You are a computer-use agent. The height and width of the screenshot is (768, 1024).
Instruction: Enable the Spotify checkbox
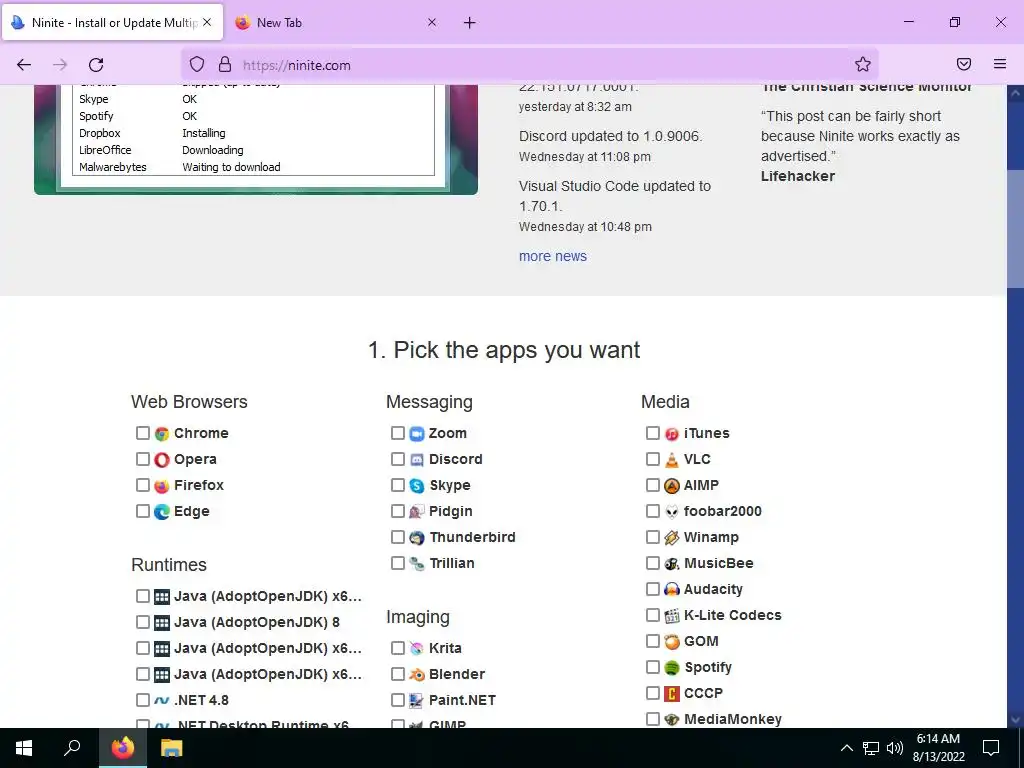coord(652,667)
